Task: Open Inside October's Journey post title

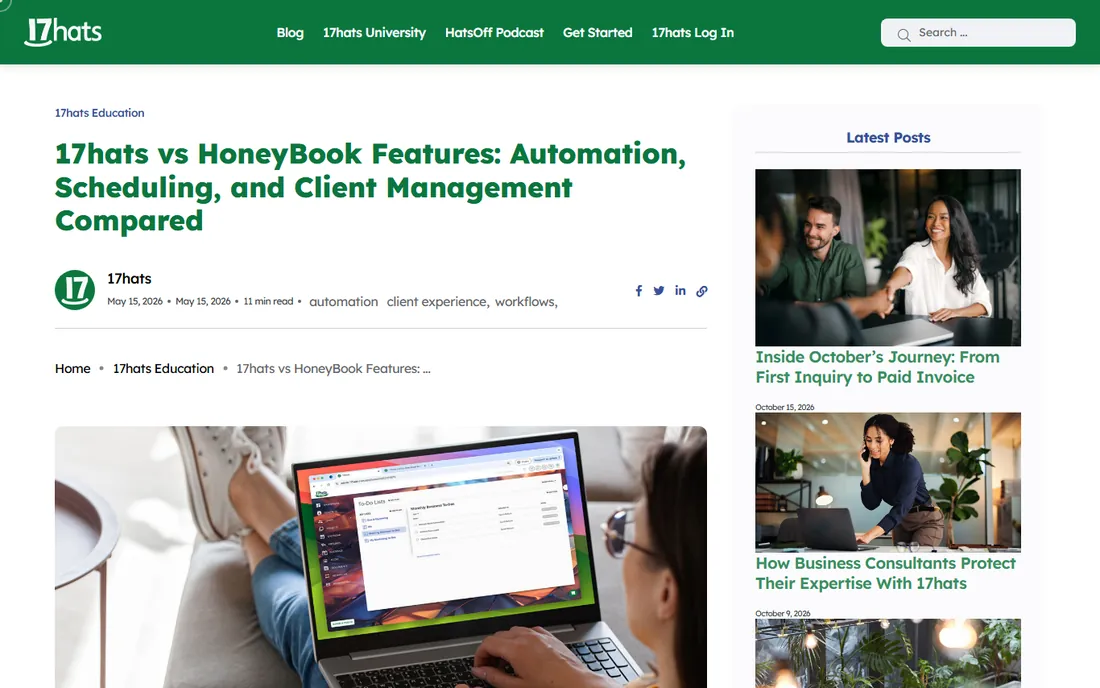Action: [878, 367]
